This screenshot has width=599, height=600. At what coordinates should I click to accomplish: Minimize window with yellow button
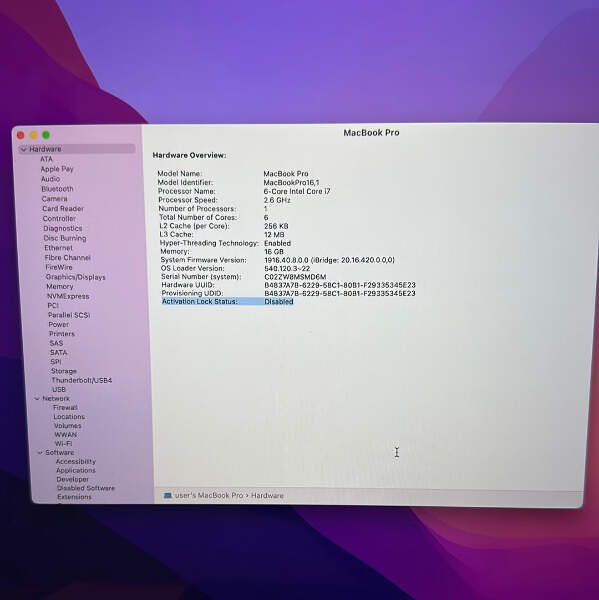33,135
